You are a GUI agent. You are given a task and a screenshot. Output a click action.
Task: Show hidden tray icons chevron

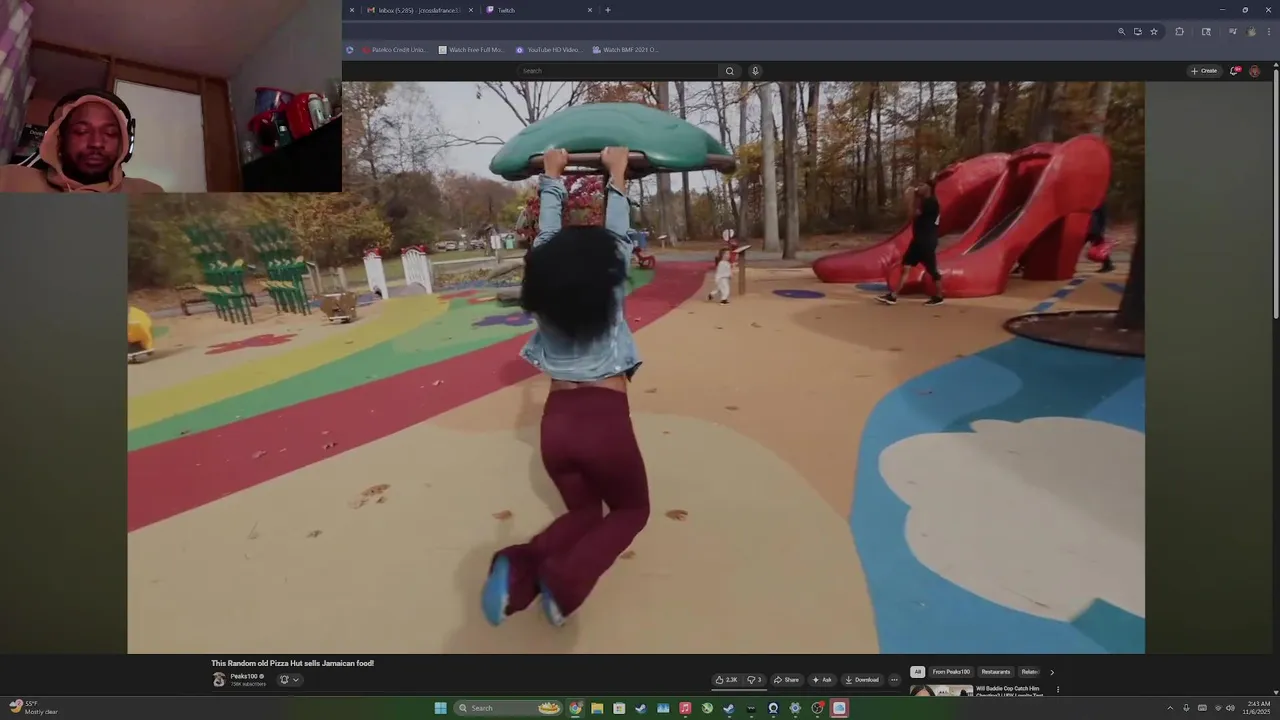click(1170, 708)
